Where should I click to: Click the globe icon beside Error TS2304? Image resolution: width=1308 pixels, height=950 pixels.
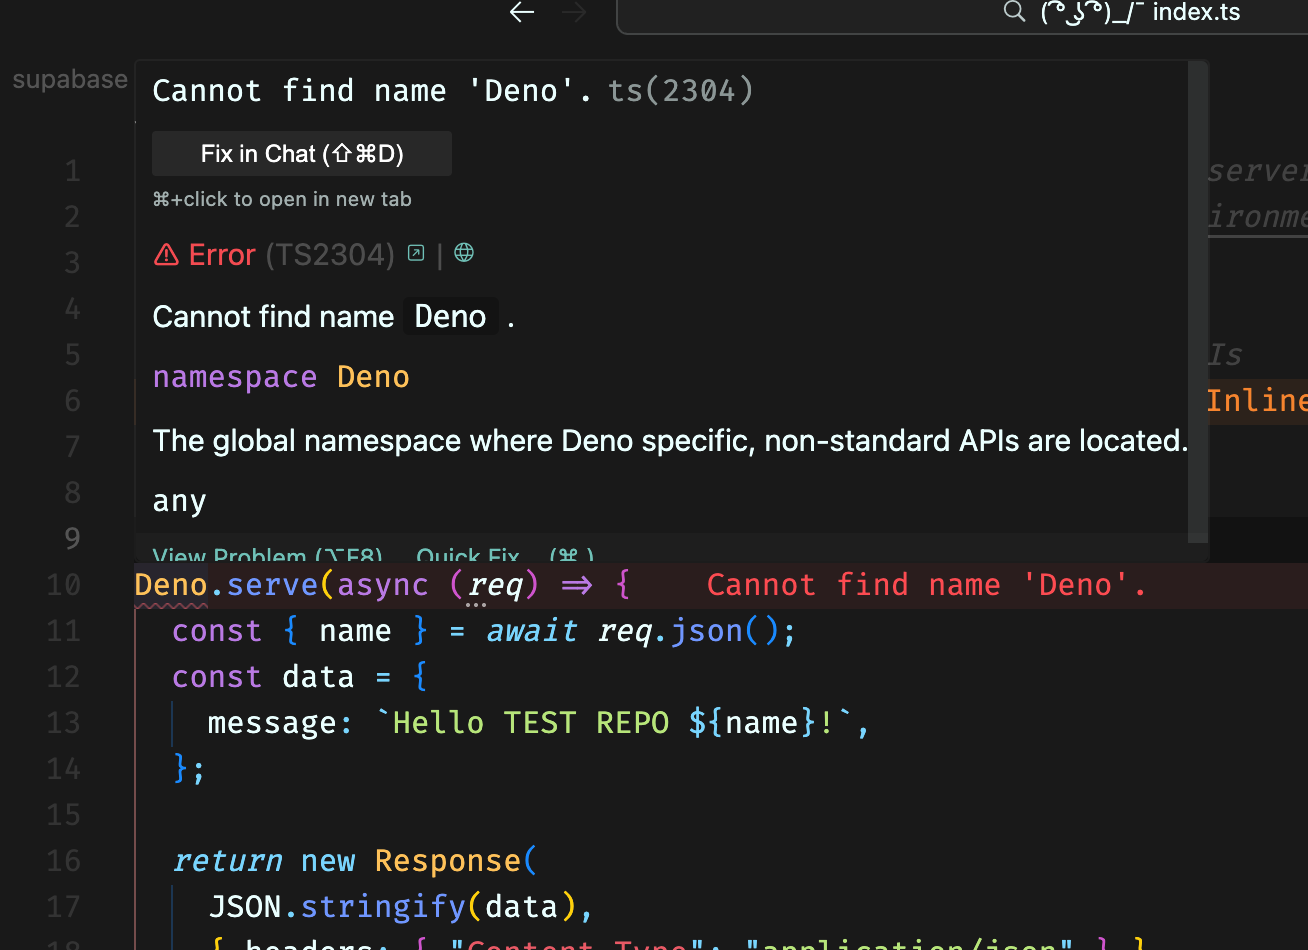(x=464, y=253)
